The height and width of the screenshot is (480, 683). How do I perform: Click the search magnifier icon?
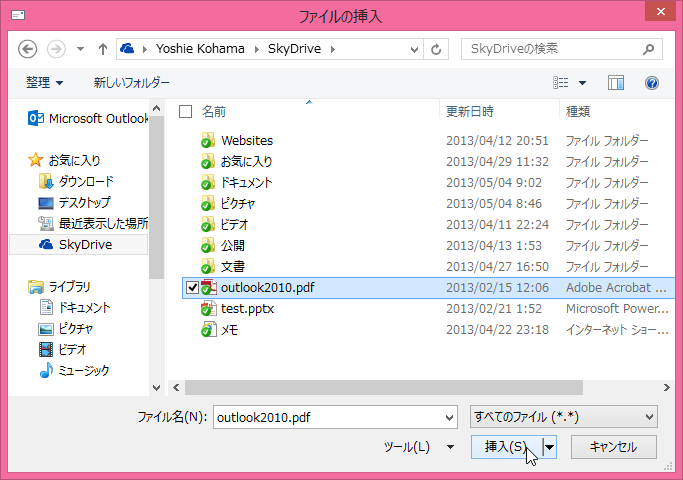click(649, 49)
